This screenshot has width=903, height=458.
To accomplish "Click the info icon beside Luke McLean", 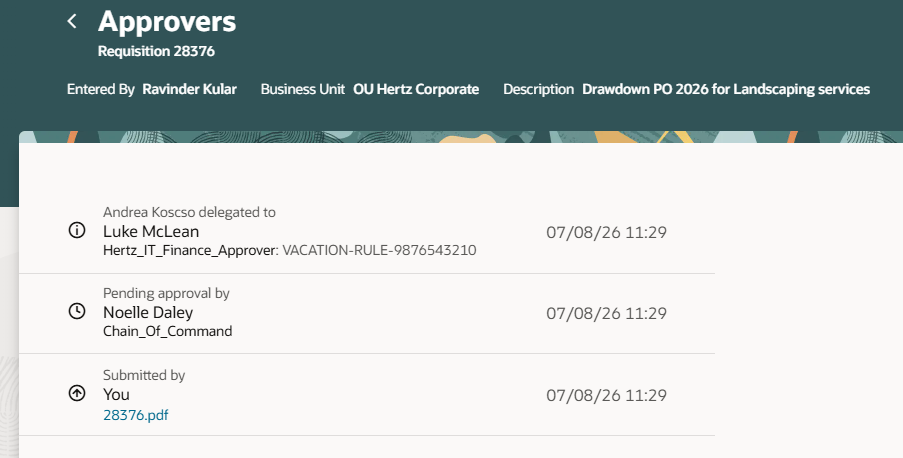I will [x=77, y=230].
